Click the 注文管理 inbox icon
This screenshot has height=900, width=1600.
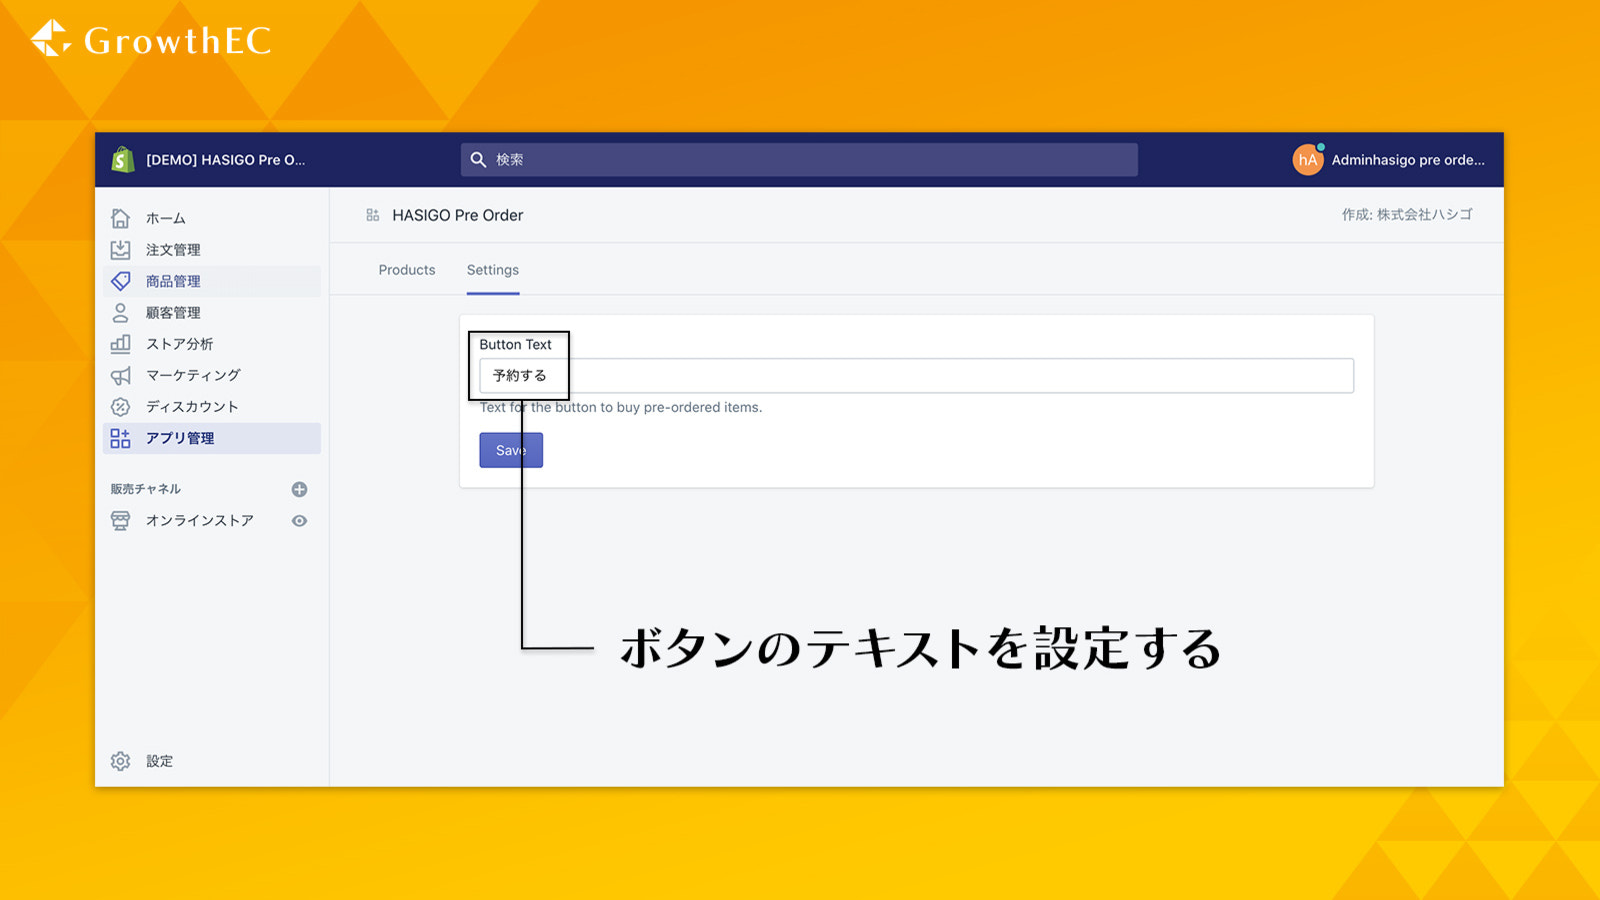click(121, 250)
